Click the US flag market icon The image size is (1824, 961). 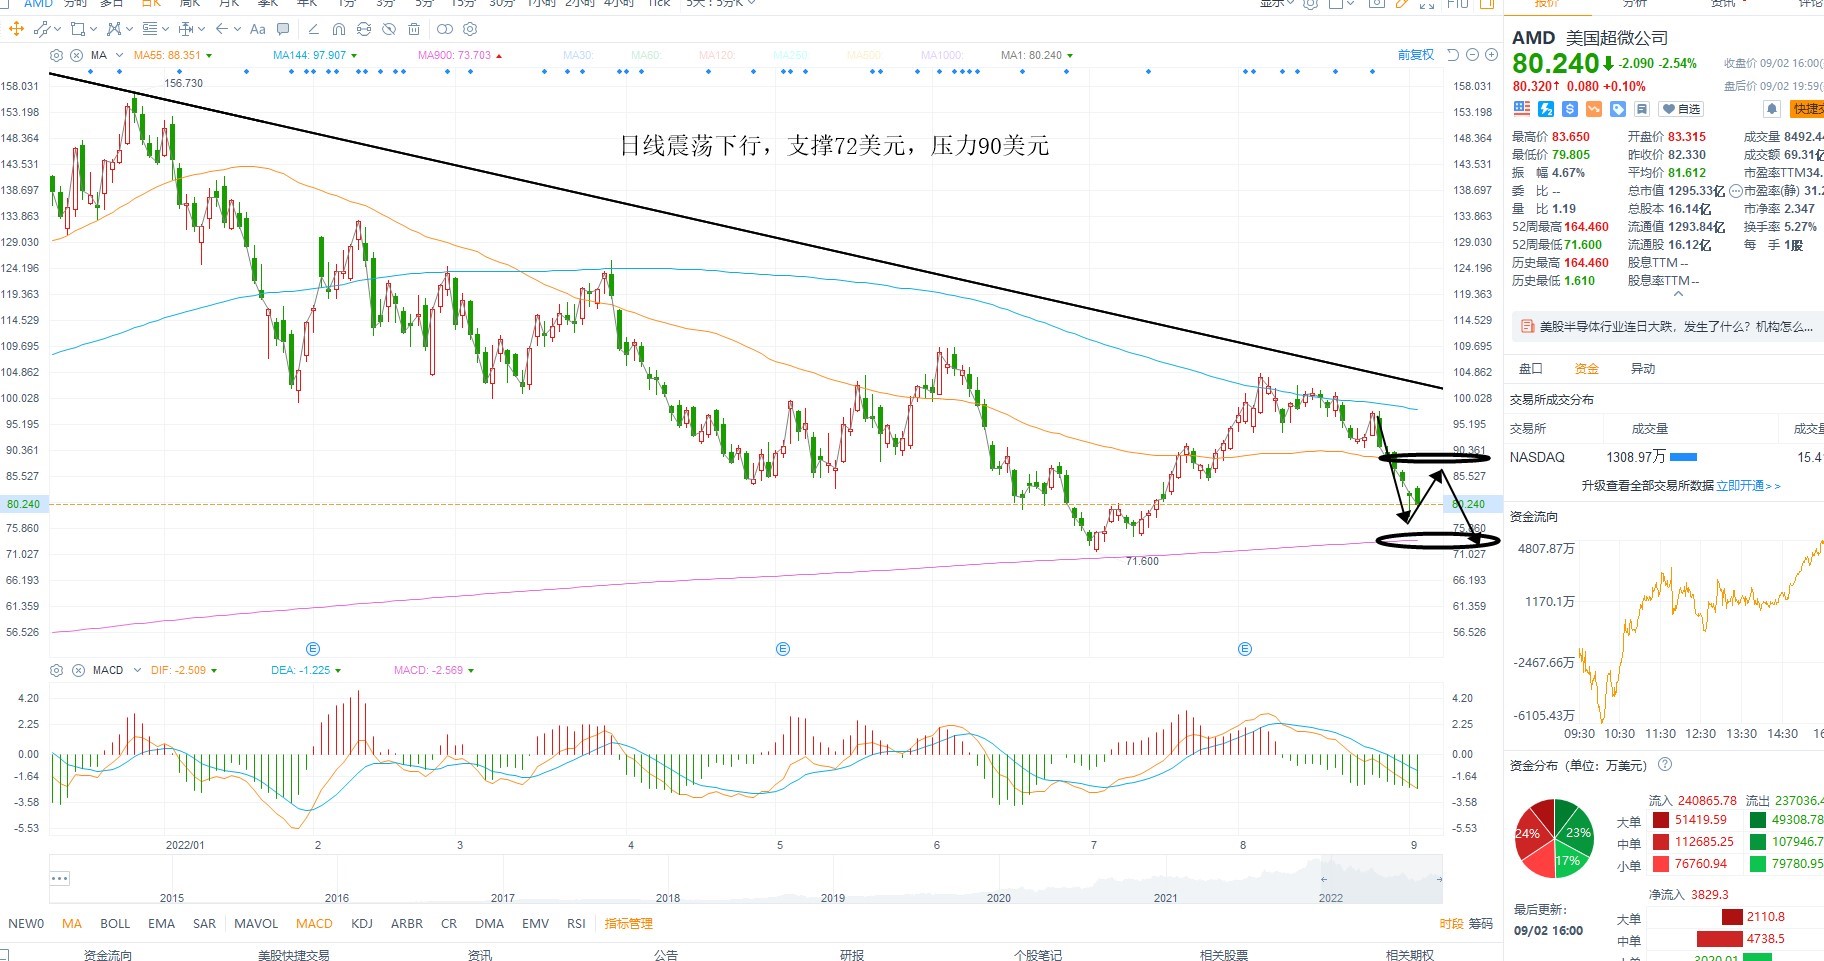[x=1522, y=108]
